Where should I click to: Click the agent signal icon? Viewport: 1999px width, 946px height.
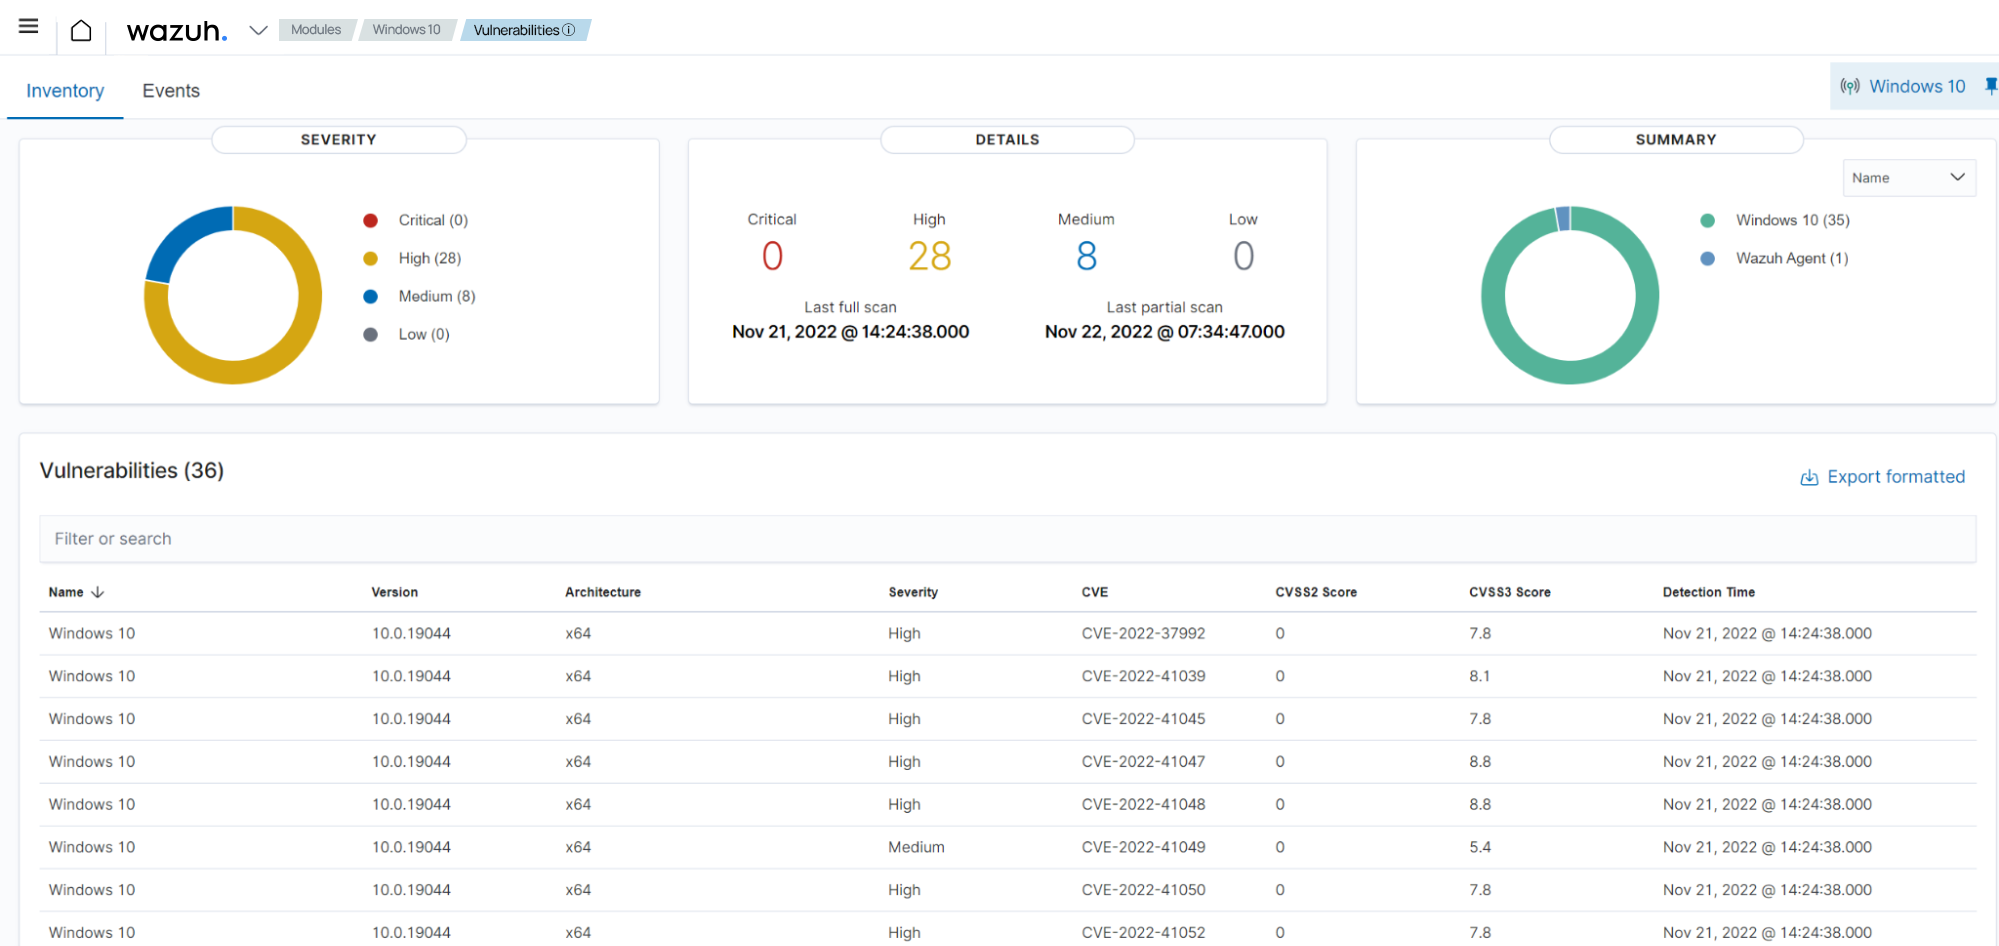pos(1850,87)
